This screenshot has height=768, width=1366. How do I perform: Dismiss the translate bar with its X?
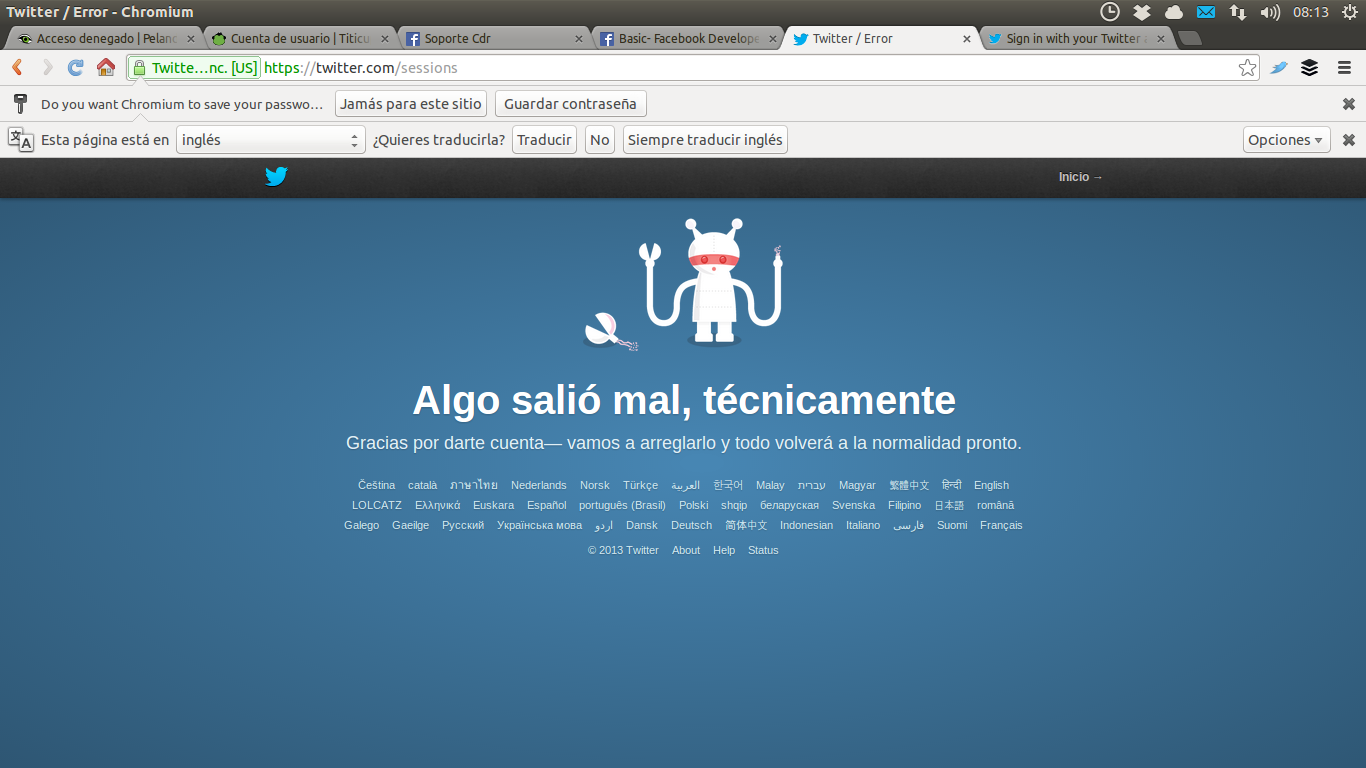pos(1348,140)
